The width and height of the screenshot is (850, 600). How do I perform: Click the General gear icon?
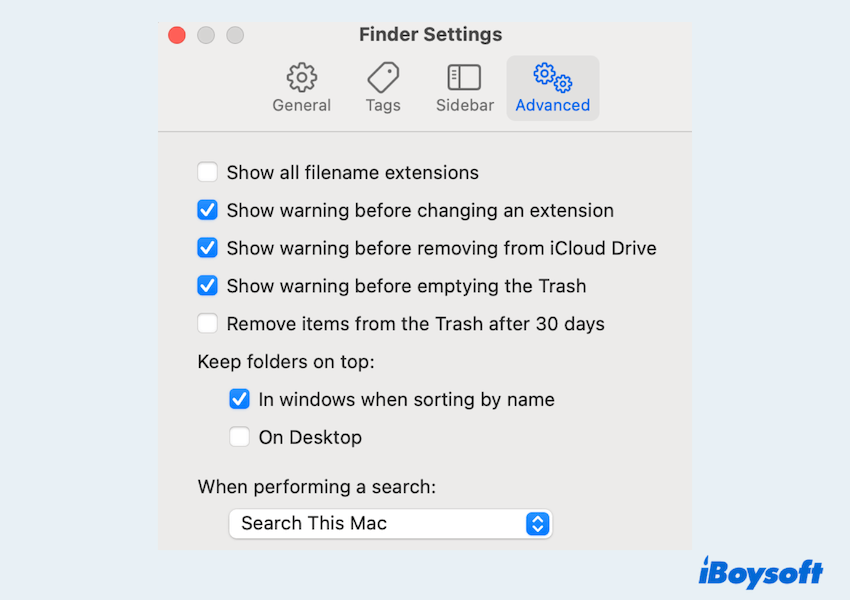(301, 77)
